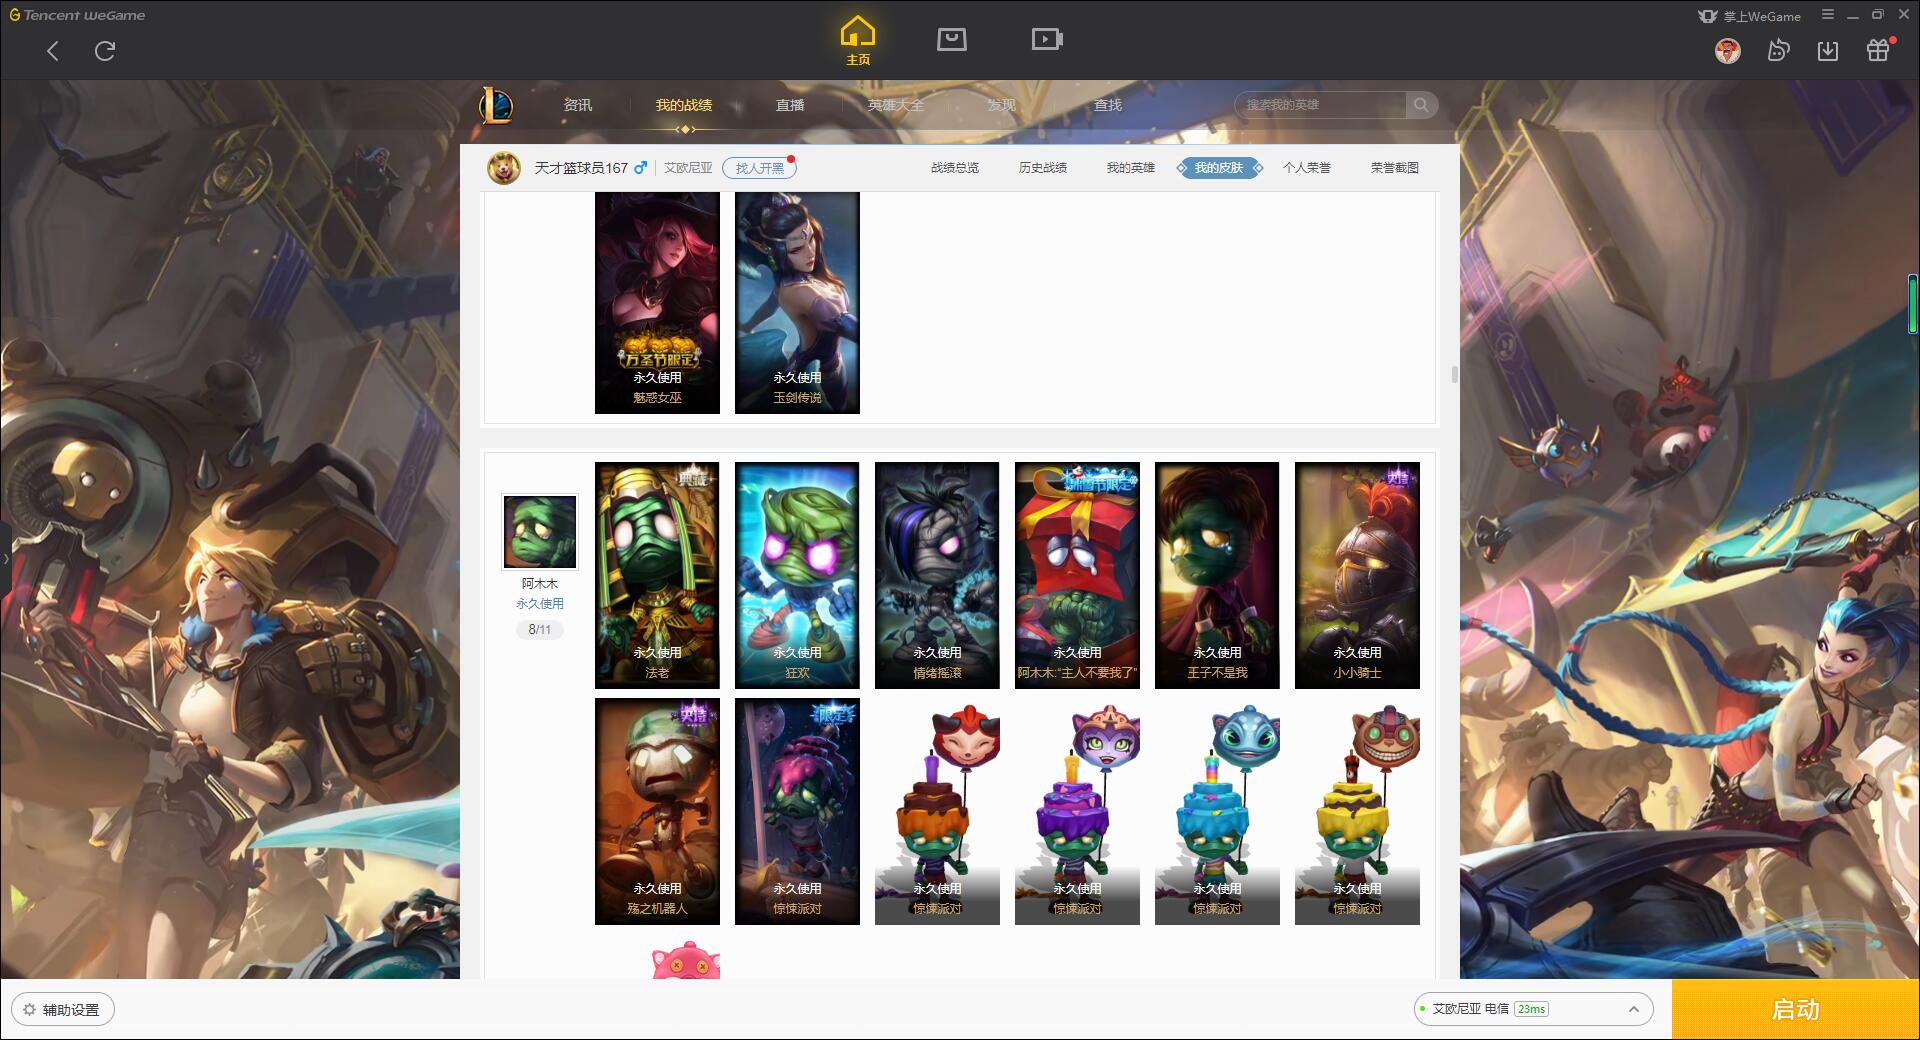Open the 查找 navigation tab

pyautogui.click(x=1108, y=105)
